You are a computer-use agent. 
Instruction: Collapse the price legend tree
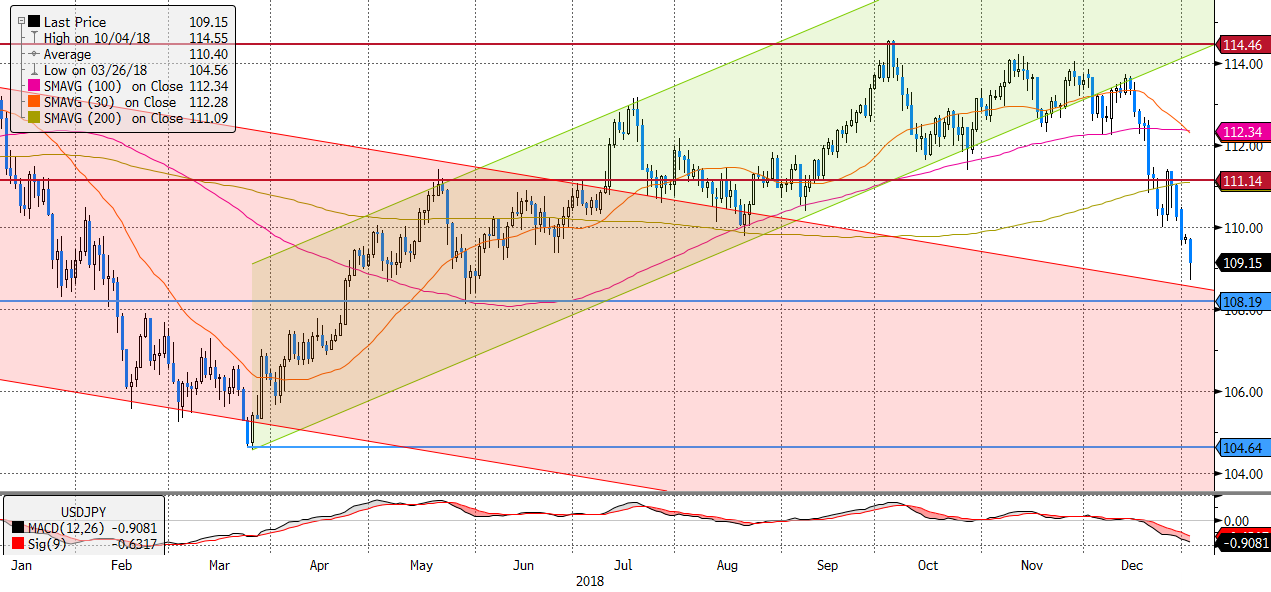(21, 22)
